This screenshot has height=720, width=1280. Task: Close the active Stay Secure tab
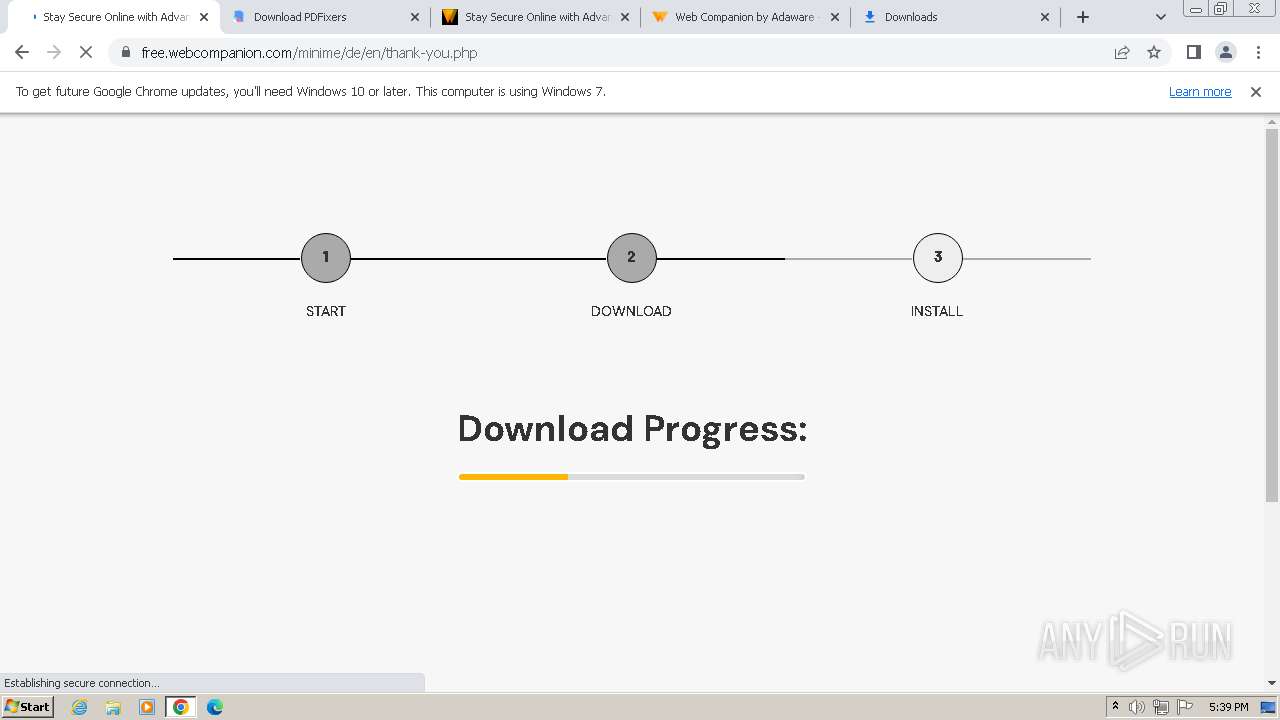(204, 17)
